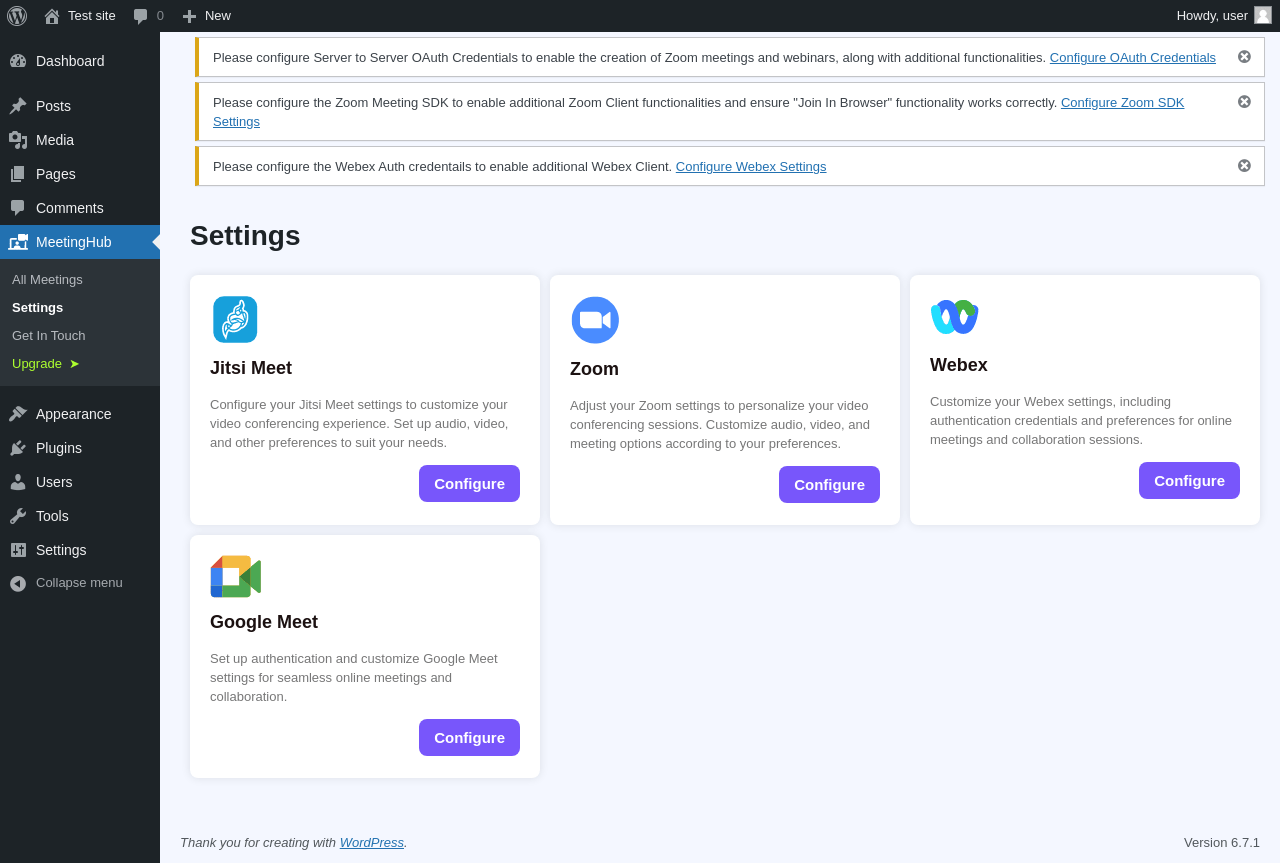This screenshot has height=863, width=1280.
Task: Open comments bubble in the admin bar
Action: click(148, 16)
